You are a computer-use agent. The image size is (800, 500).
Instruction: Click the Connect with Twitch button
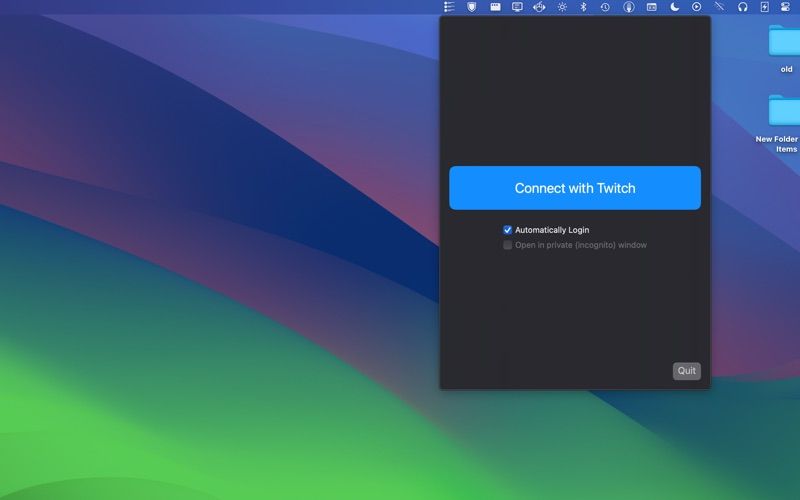[x=575, y=188]
